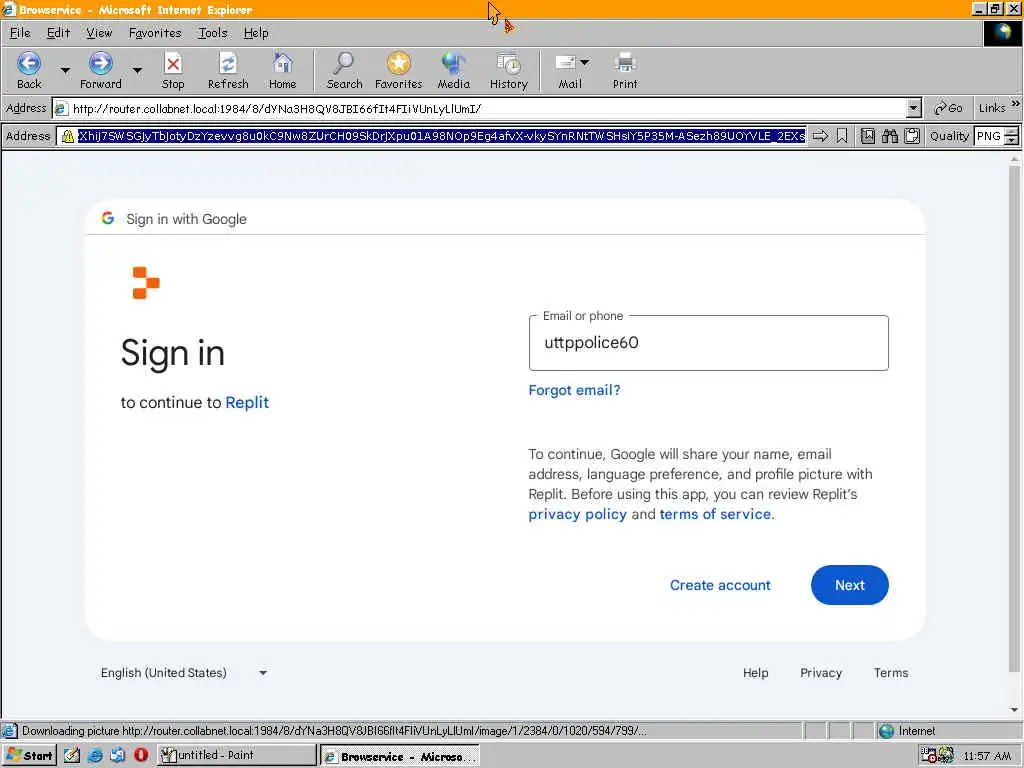1024x768 pixels.
Task: Increase Quality with the spinner up arrow
Action: (1012, 132)
